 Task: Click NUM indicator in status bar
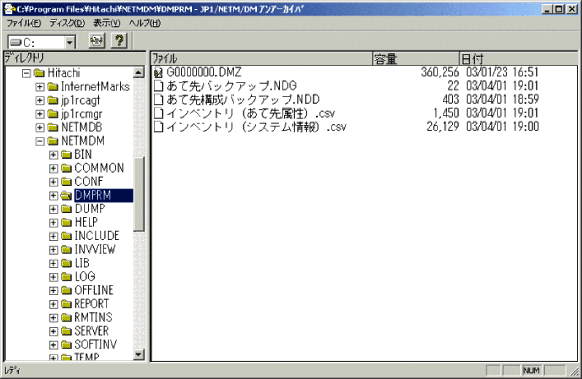[x=531, y=370]
